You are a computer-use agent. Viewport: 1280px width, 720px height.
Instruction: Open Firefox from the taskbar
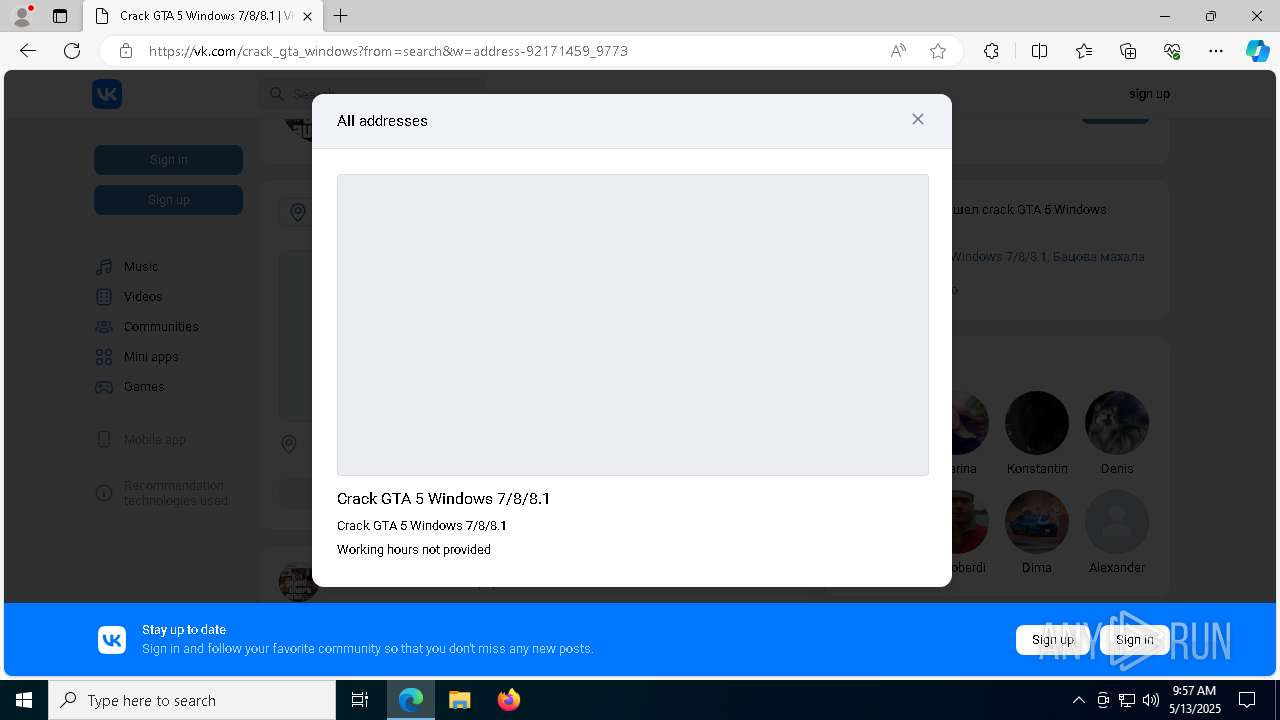[x=509, y=700]
